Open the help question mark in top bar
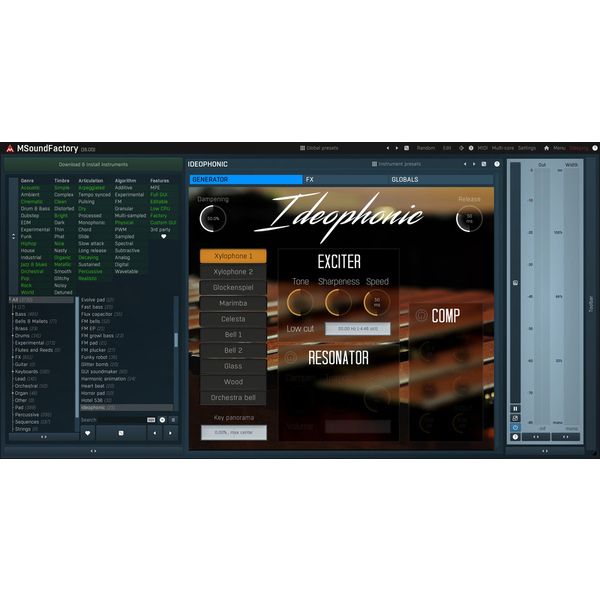The height and width of the screenshot is (600, 600). [x=595, y=148]
